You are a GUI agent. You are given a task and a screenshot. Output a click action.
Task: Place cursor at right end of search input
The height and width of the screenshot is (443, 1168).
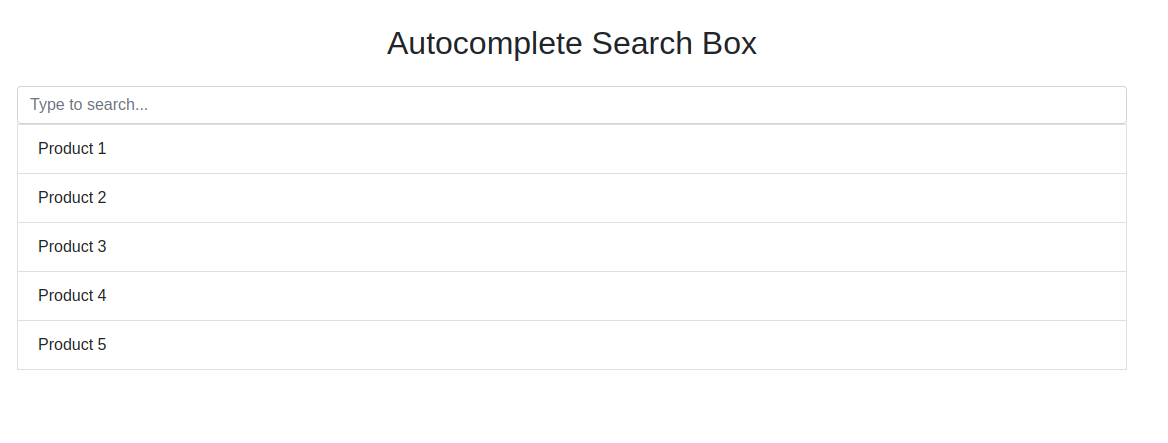point(1110,105)
